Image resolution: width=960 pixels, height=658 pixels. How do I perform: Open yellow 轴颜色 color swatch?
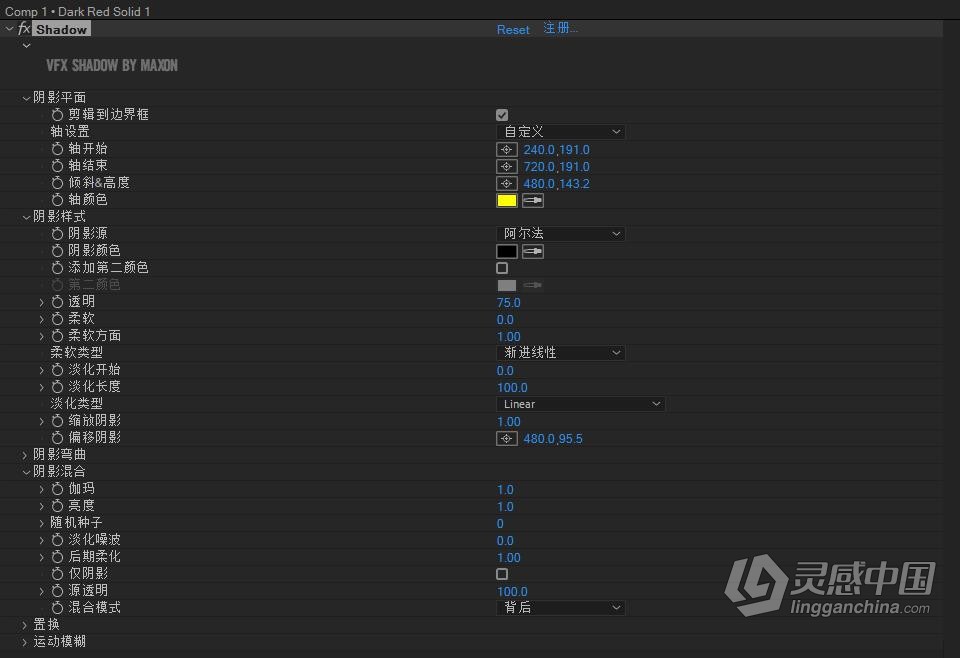pyautogui.click(x=506, y=200)
